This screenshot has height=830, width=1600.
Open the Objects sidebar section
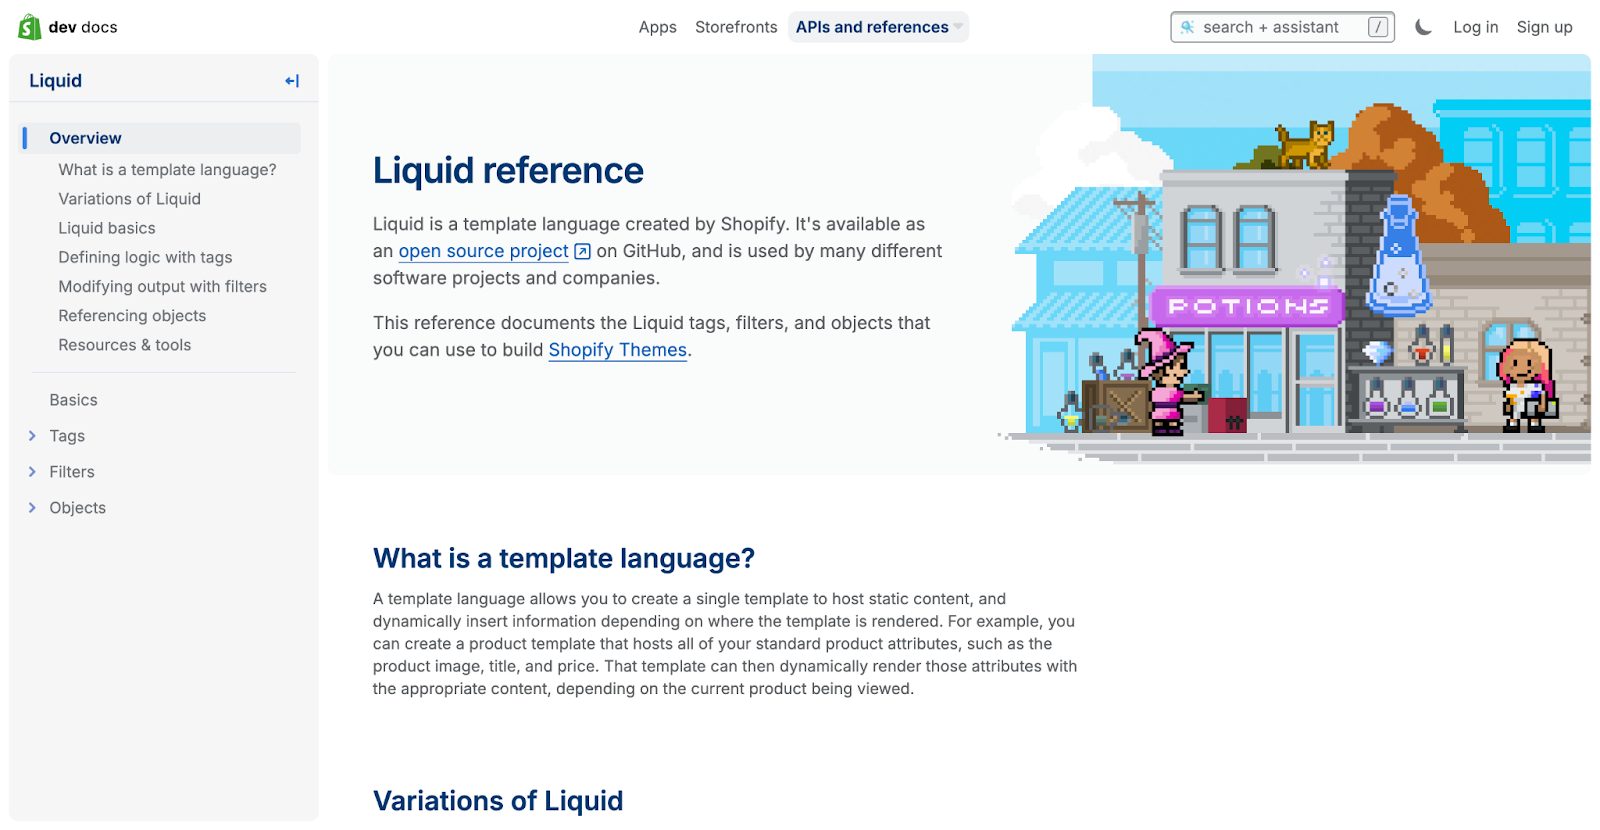pyautogui.click(x=77, y=508)
